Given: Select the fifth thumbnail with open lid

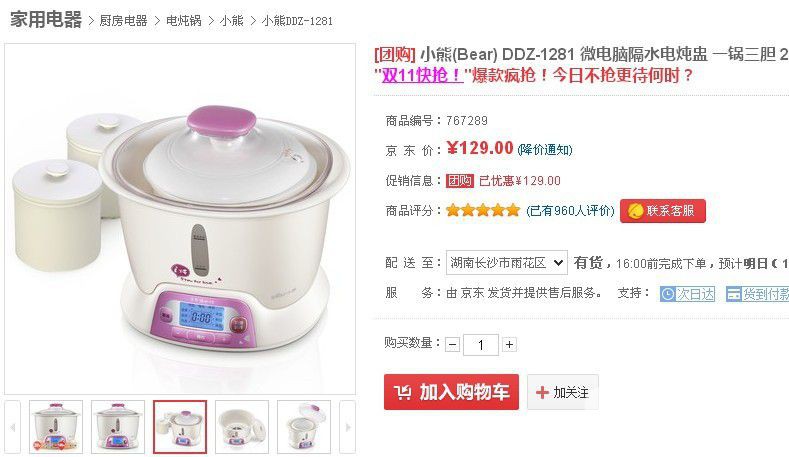Looking at the screenshot, I should pyautogui.click(x=303, y=427).
